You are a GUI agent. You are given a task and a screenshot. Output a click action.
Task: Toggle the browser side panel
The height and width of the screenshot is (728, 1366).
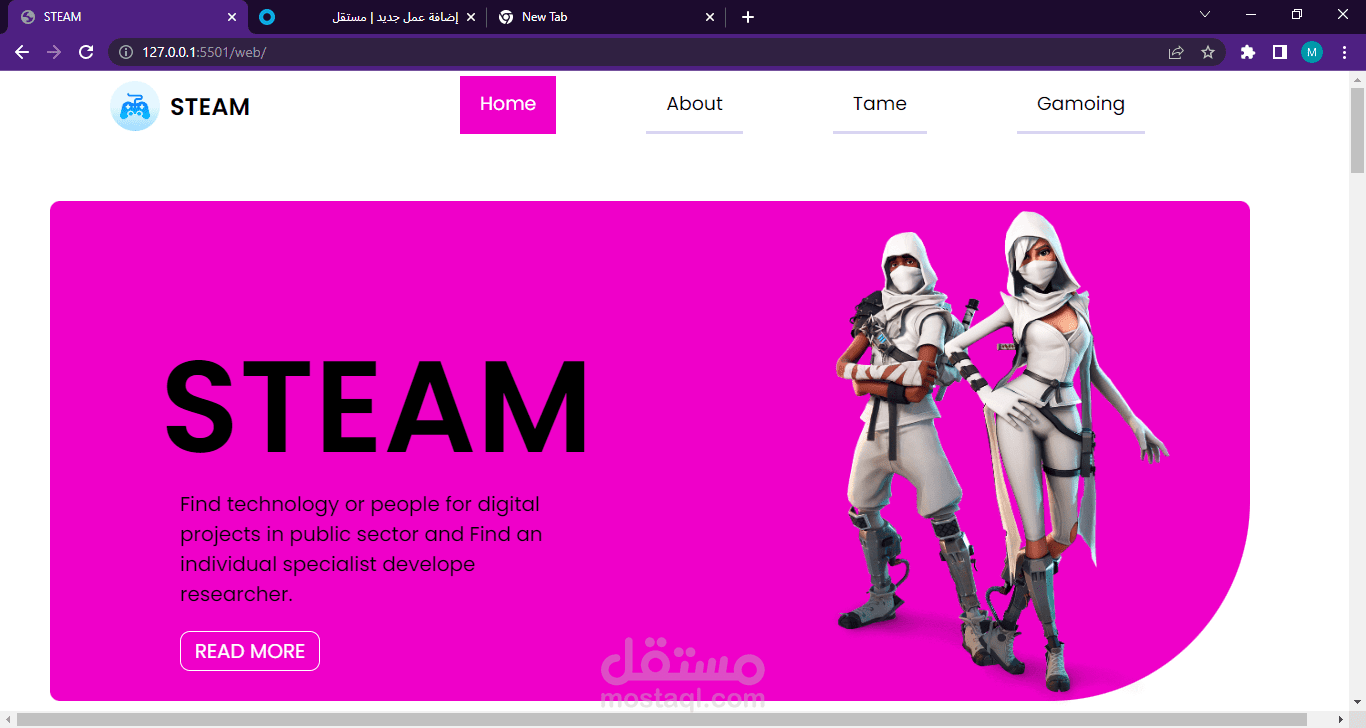(1279, 52)
